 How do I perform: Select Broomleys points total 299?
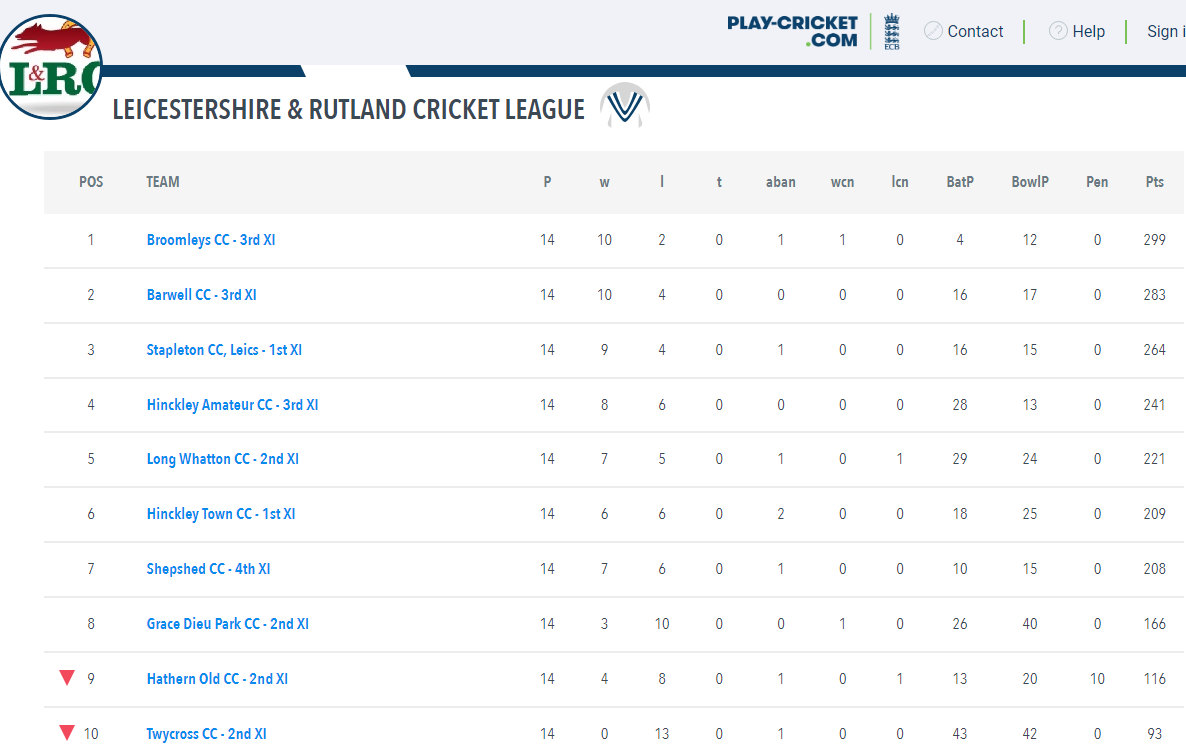(x=1154, y=240)
